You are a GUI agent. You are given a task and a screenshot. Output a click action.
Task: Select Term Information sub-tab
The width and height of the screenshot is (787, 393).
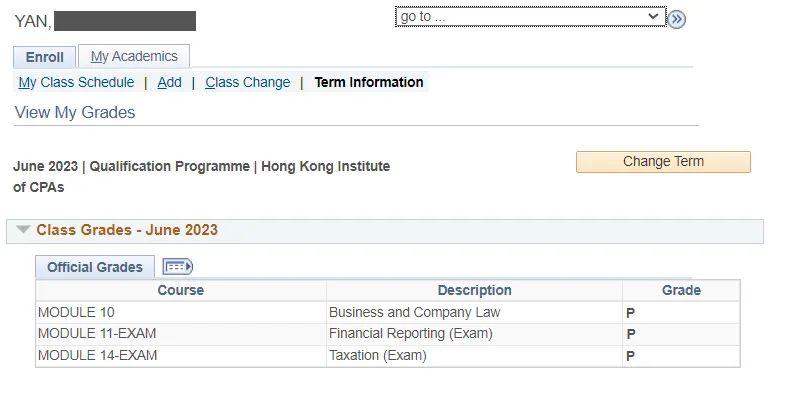369,82
